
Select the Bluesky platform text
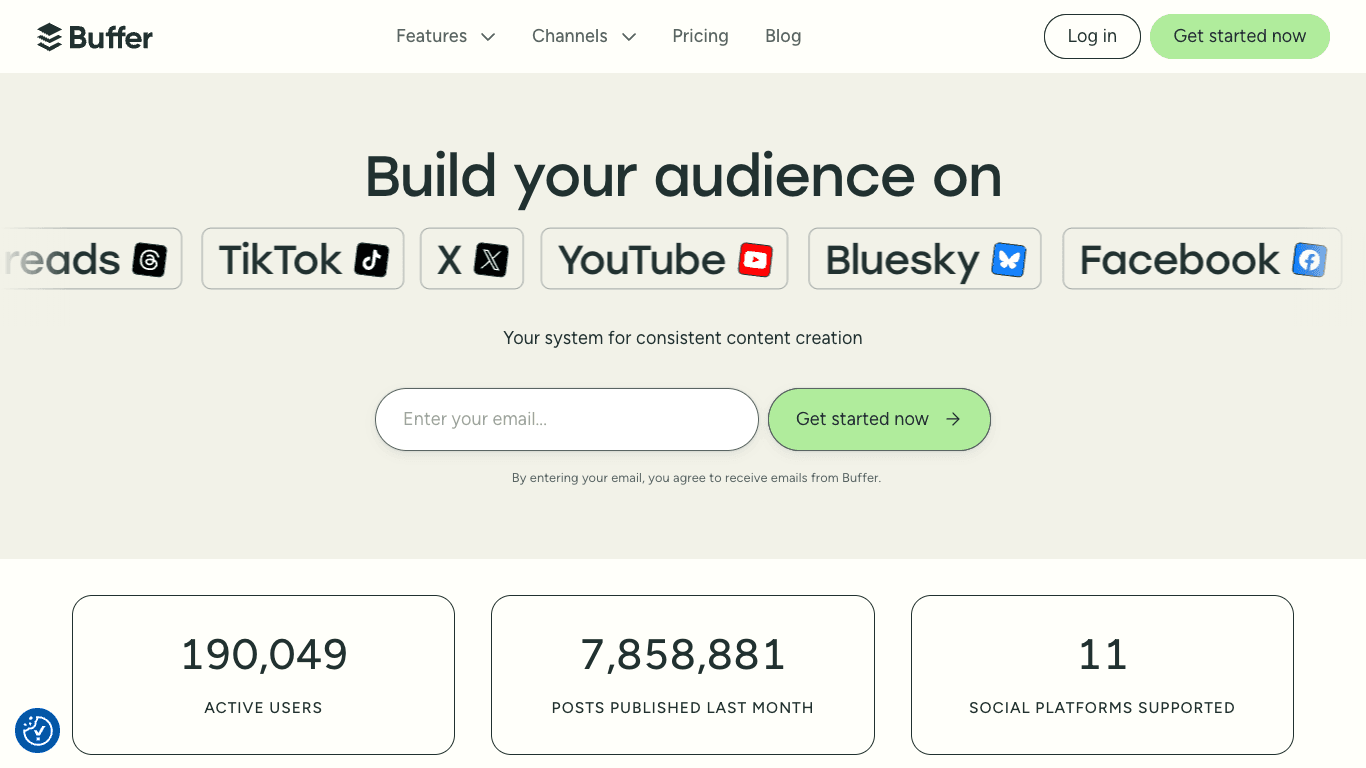click(x=902, y=261)
